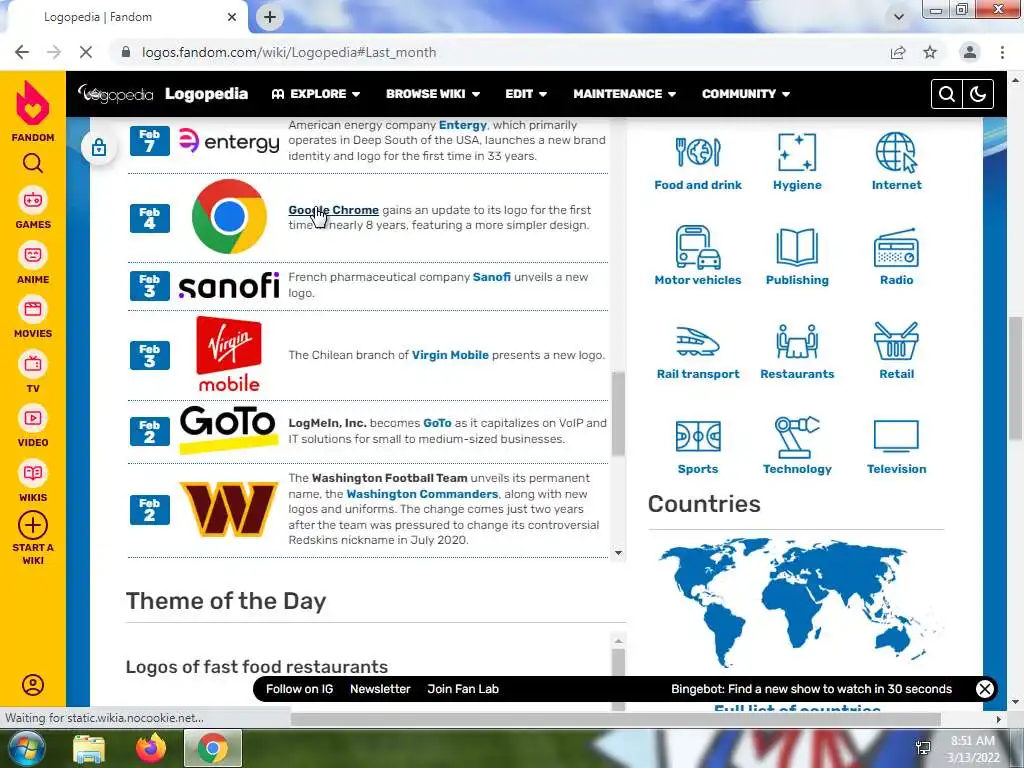Click the Bingebot promo text
The width and height of the screenshot is (1024, 768).
(811, 689)
